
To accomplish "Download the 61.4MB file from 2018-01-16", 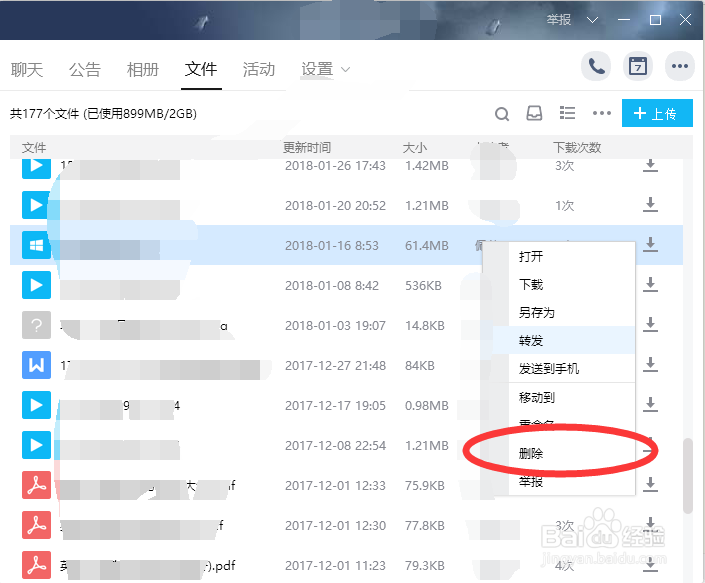I will coord(650,245).
